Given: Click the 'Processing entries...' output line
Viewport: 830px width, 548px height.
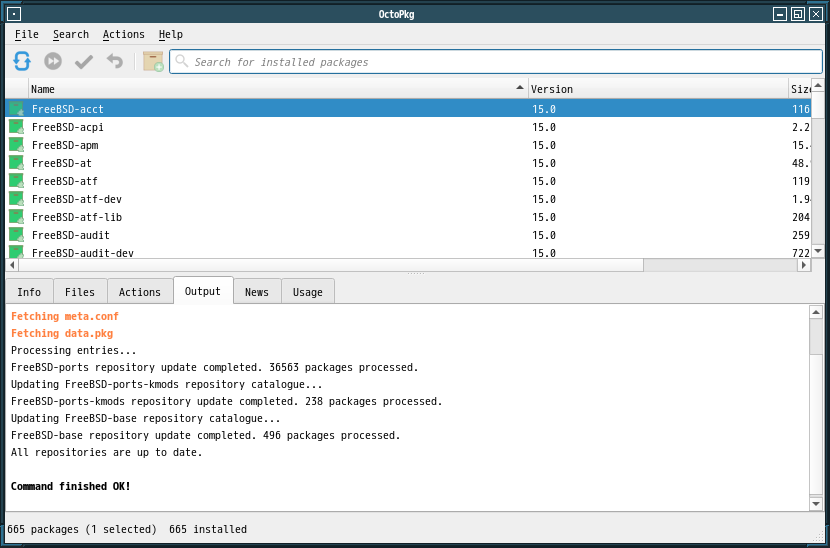Looking at the screenshot, I should (74, 350).
